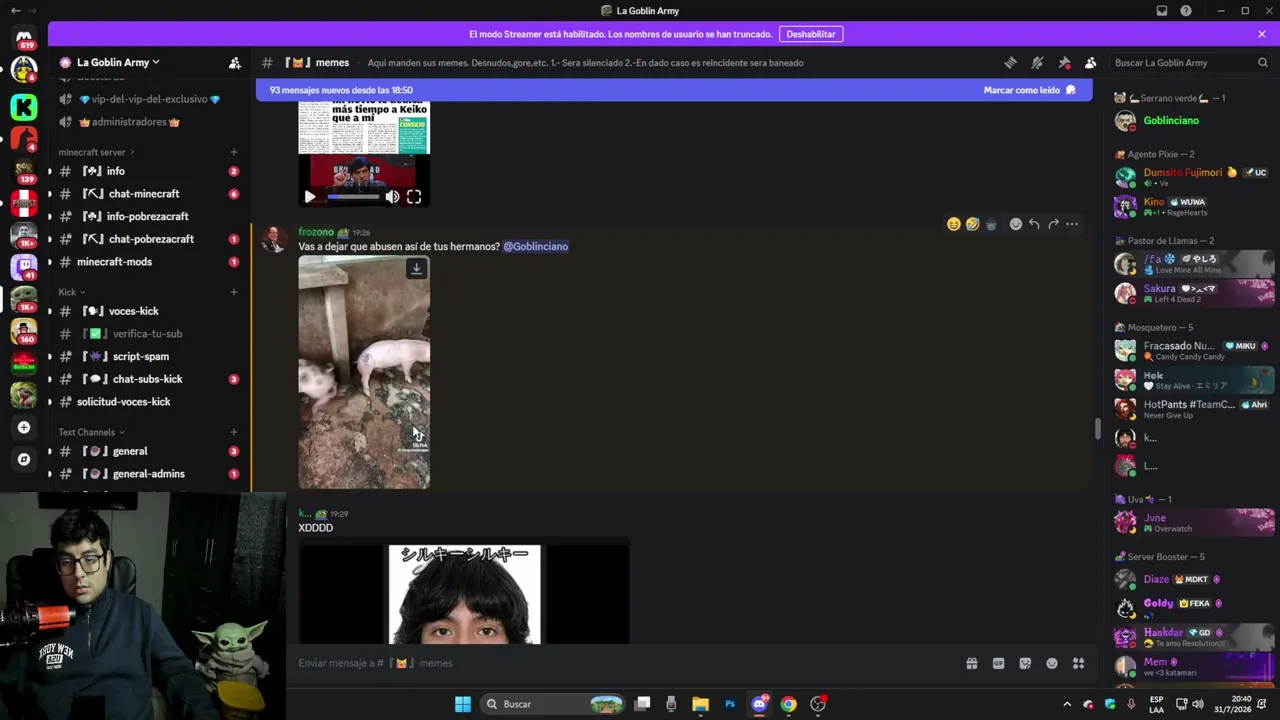Open the Windows Start menu
The image size is (1280, 720).
pos(463,704)
